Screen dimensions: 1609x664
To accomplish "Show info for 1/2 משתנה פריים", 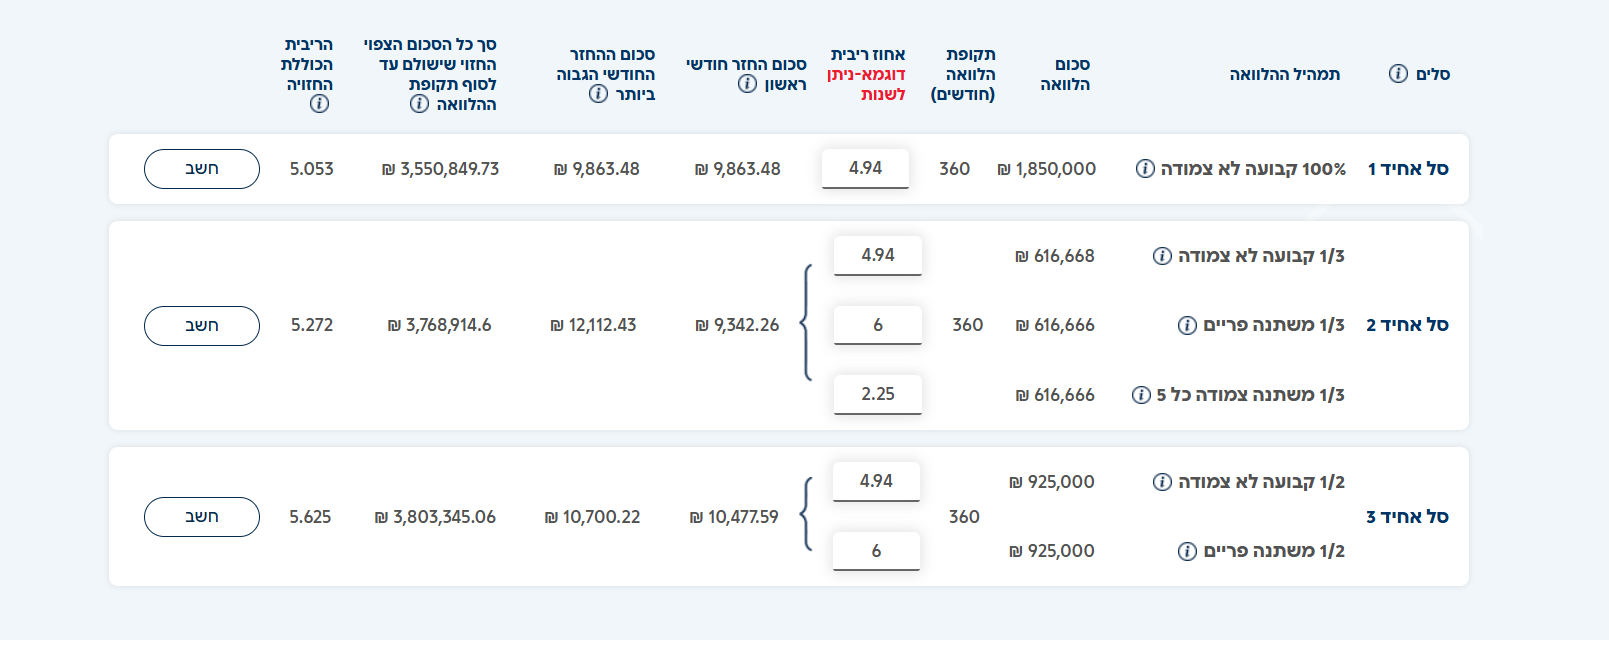I will 1187,551.
